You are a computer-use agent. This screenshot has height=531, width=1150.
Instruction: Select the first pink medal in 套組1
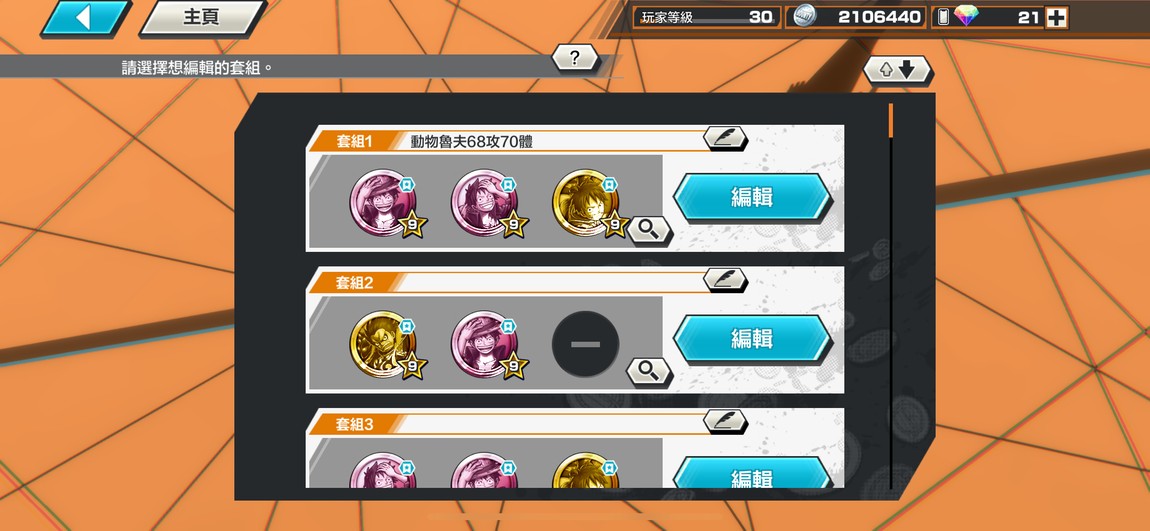[383, 203]
